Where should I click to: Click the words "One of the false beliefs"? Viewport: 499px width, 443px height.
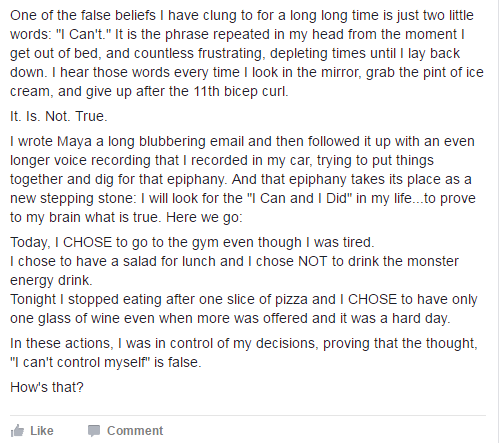point(83,15)
